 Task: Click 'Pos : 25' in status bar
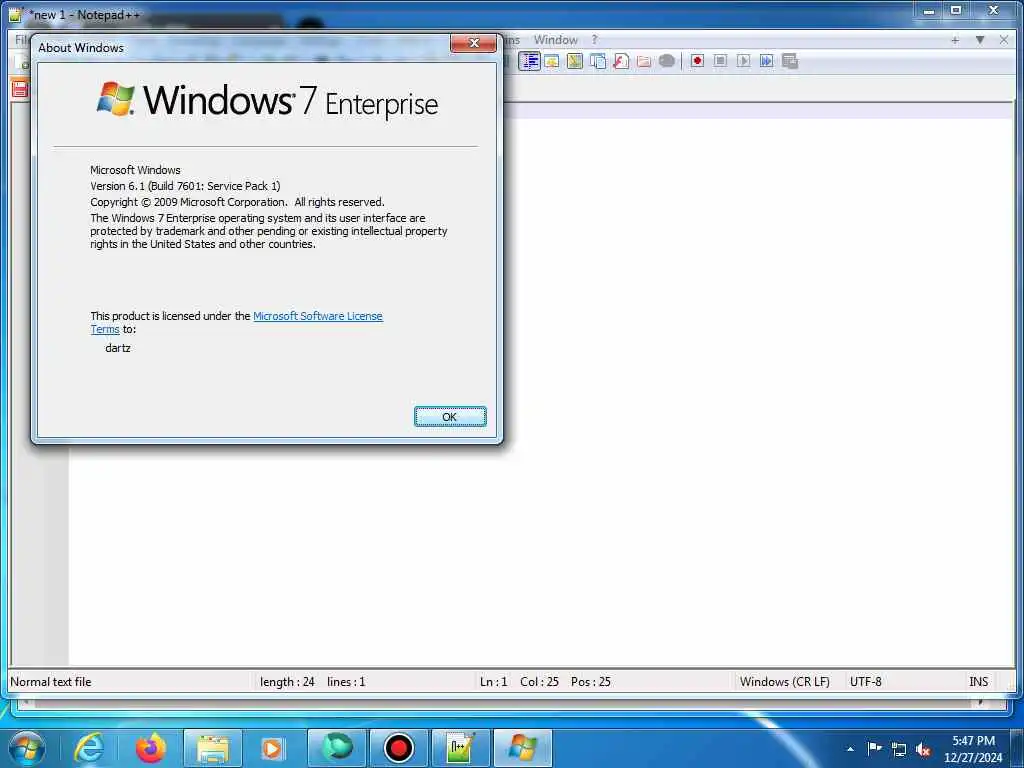(591, 682)
